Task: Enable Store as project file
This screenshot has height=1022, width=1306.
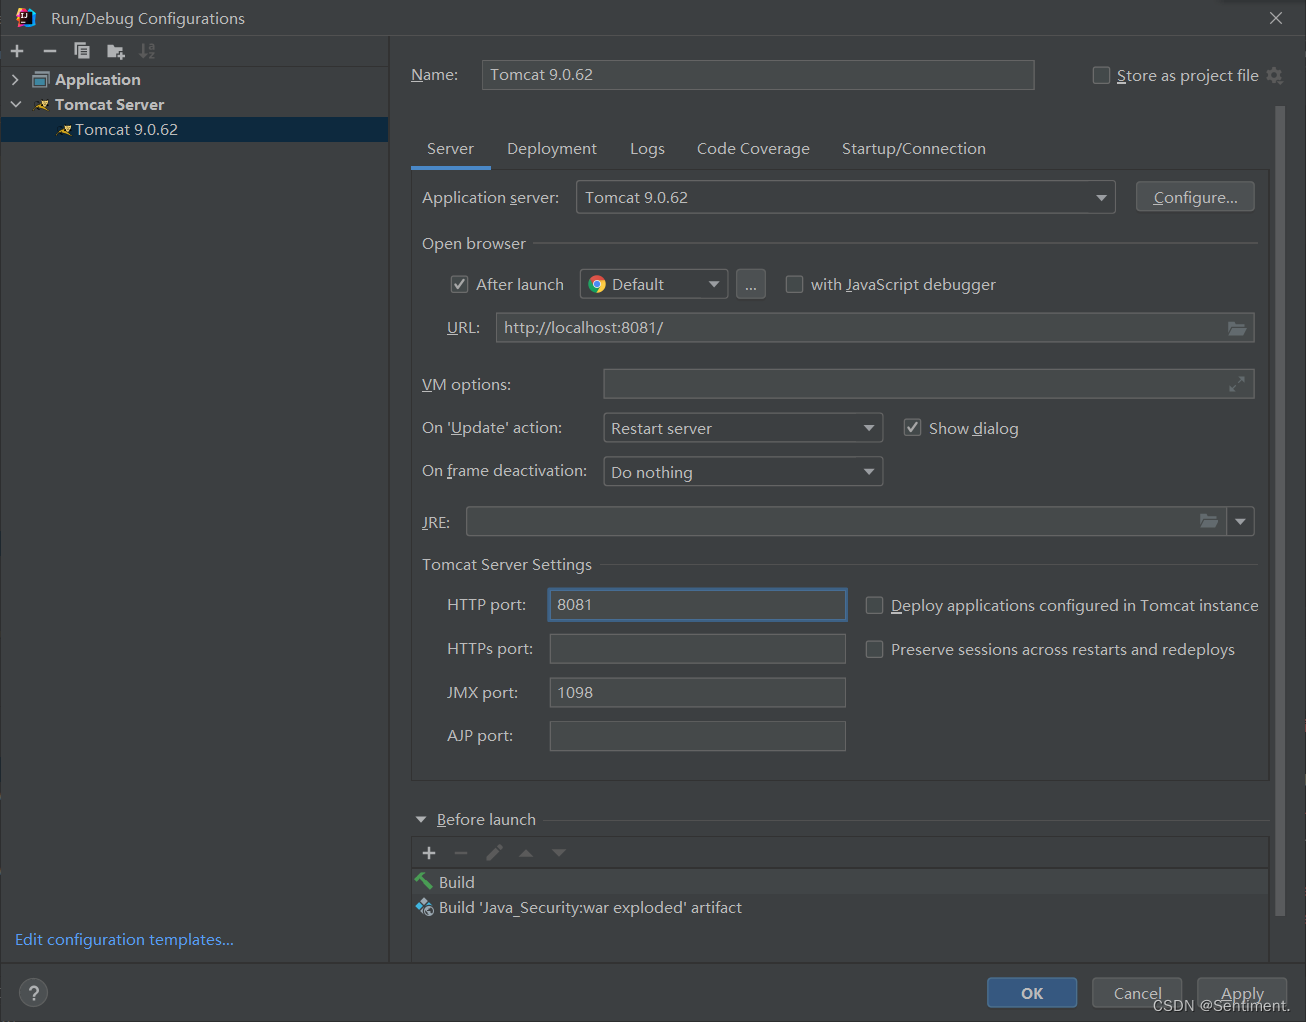Action: pyautogui.click(x=1101, y=75)
